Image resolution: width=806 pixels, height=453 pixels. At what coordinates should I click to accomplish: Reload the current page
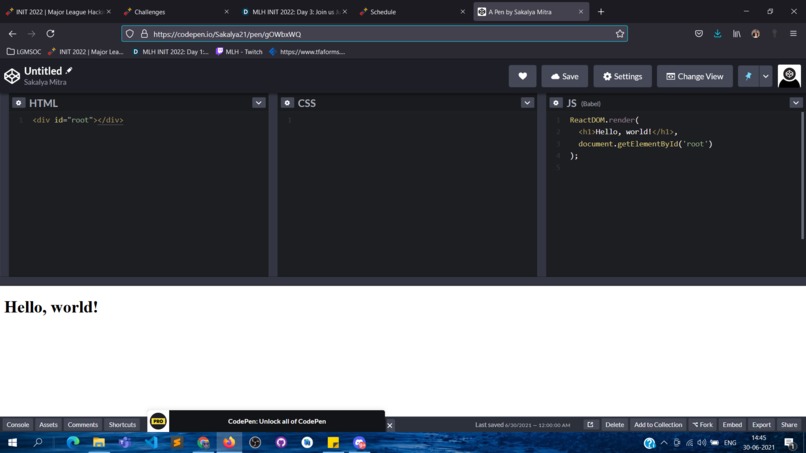click(x=50, y=33)
